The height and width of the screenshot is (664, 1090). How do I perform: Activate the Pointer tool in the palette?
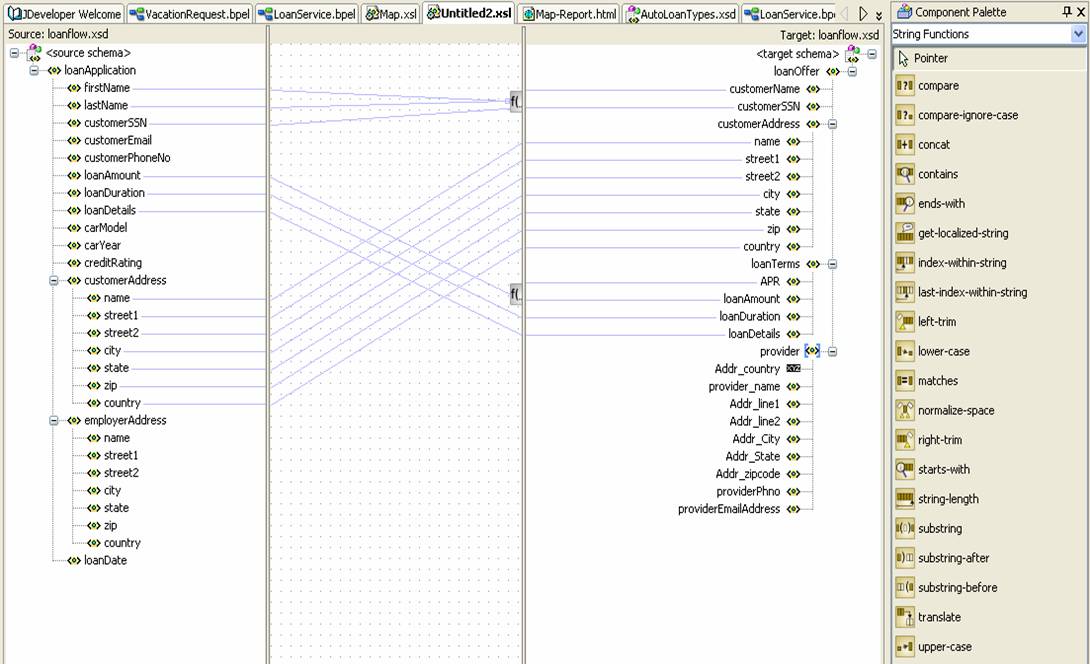989,58
